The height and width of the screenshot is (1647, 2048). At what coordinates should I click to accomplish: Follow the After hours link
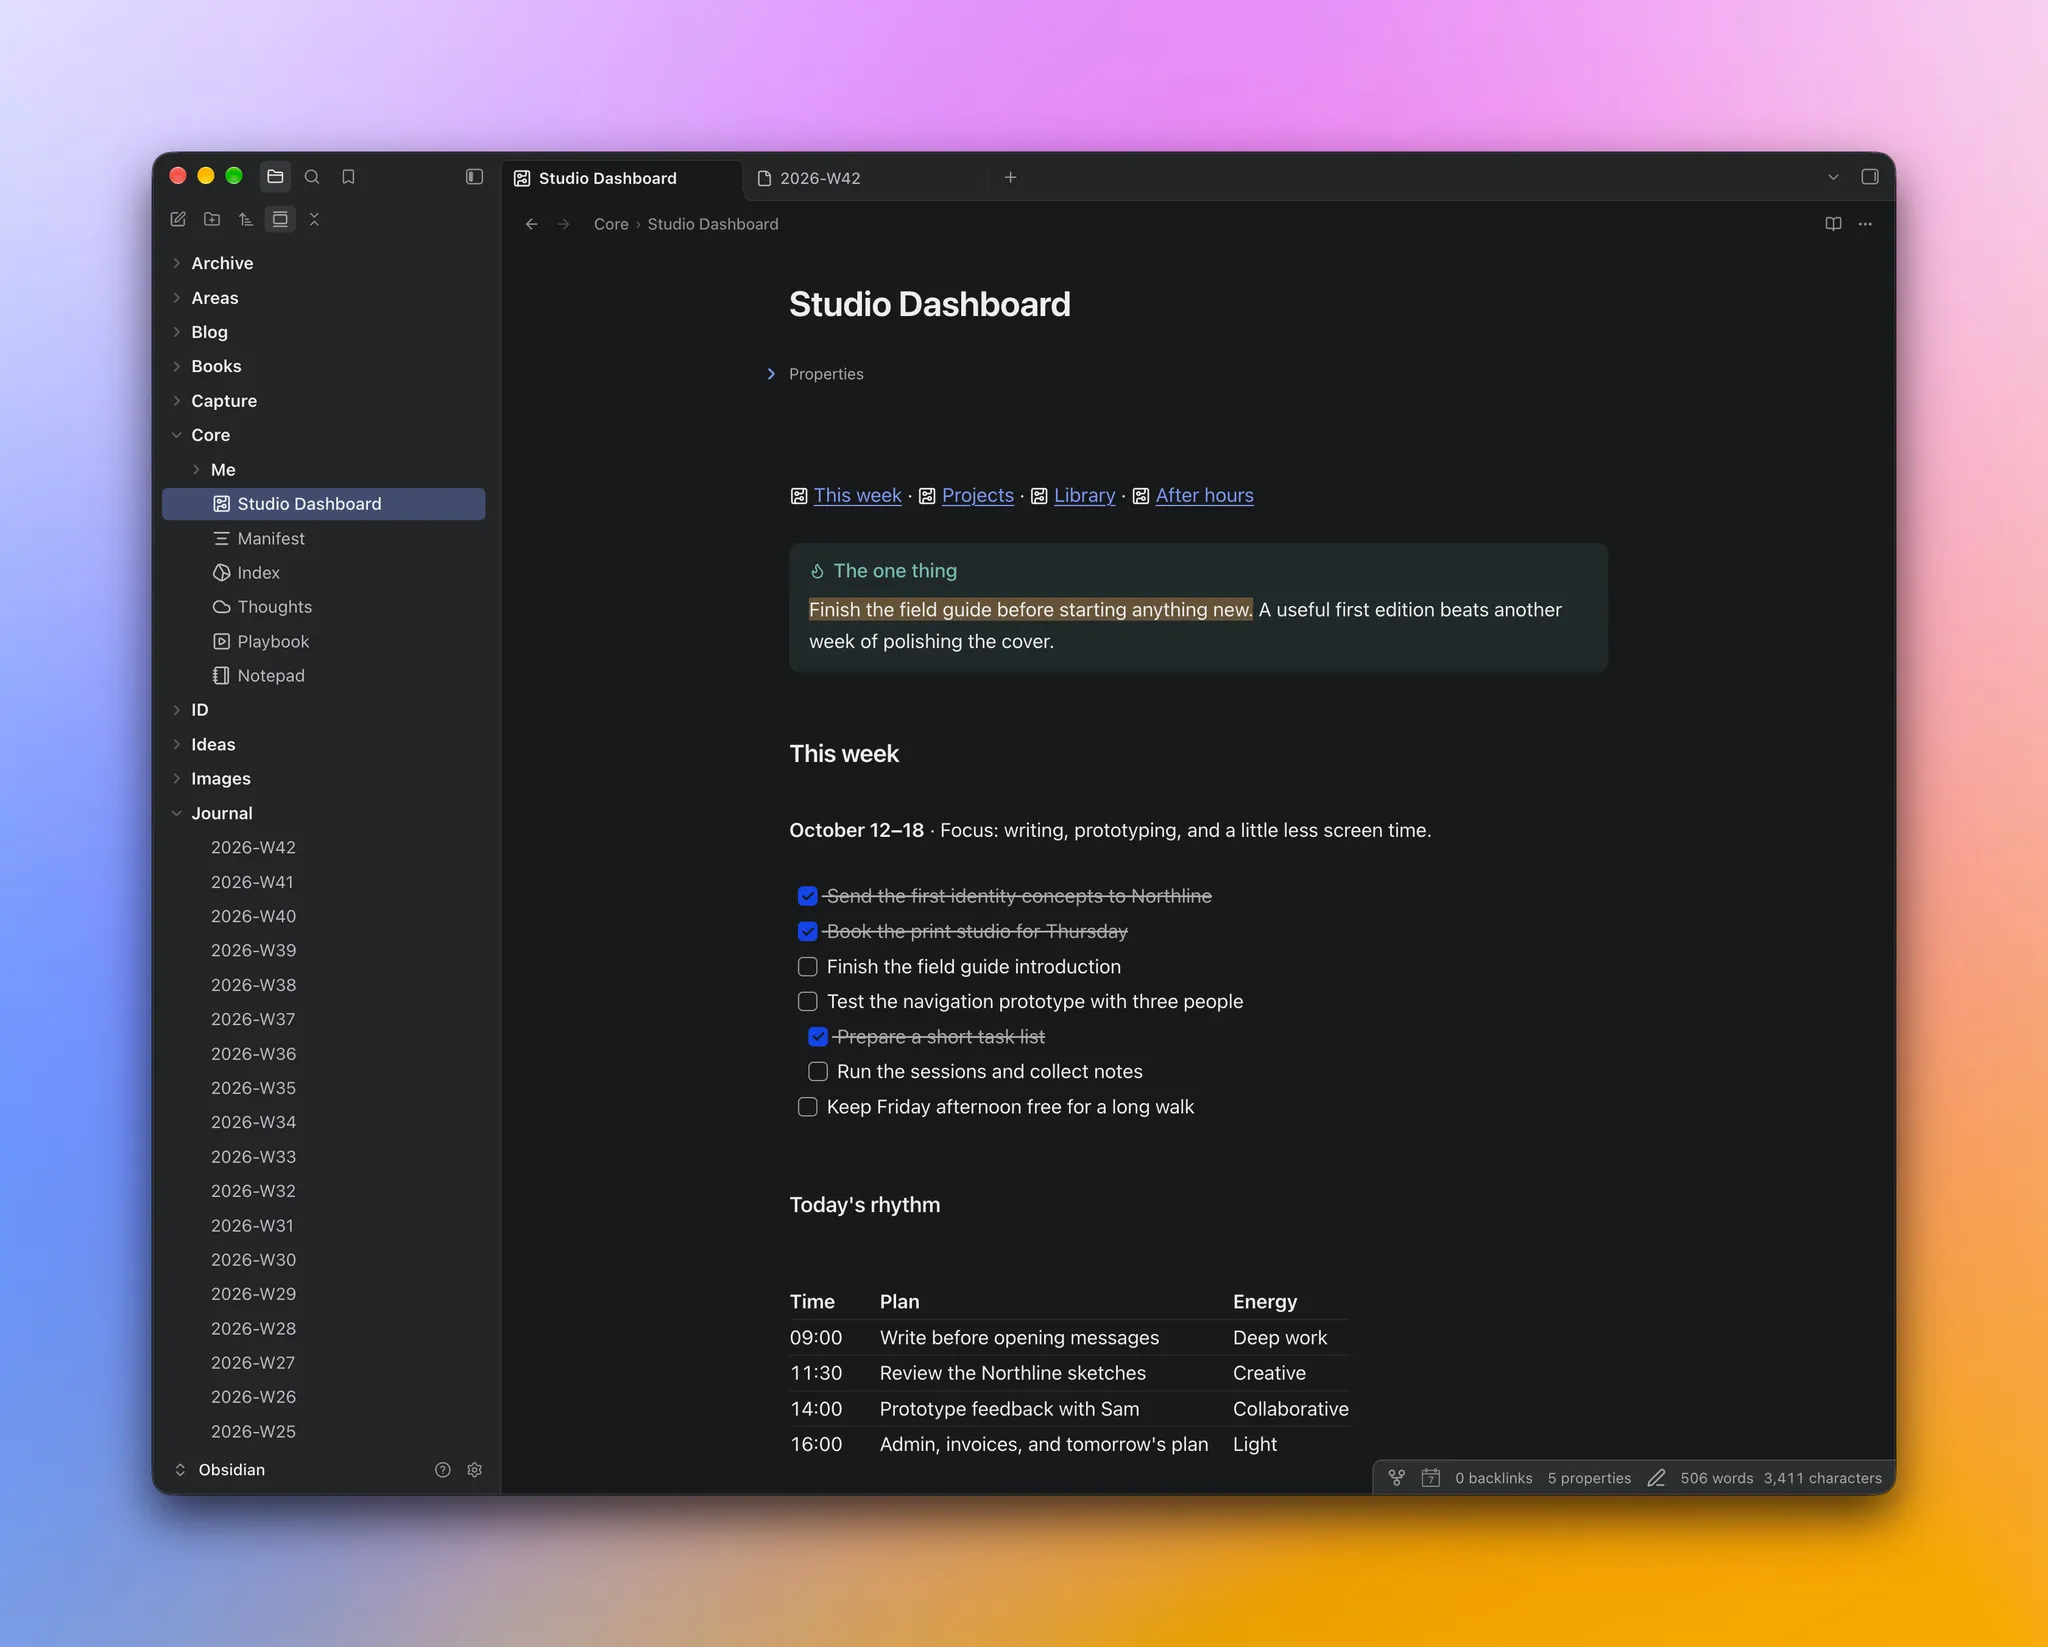1204,496
